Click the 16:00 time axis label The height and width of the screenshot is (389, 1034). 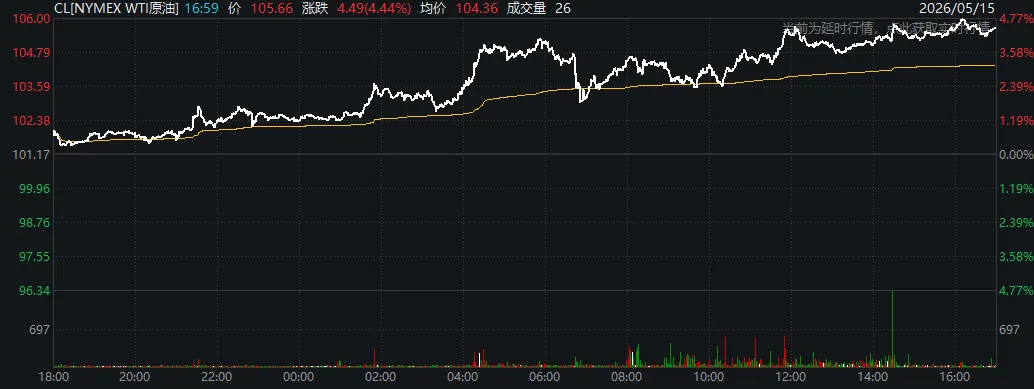tap(954, 377)
